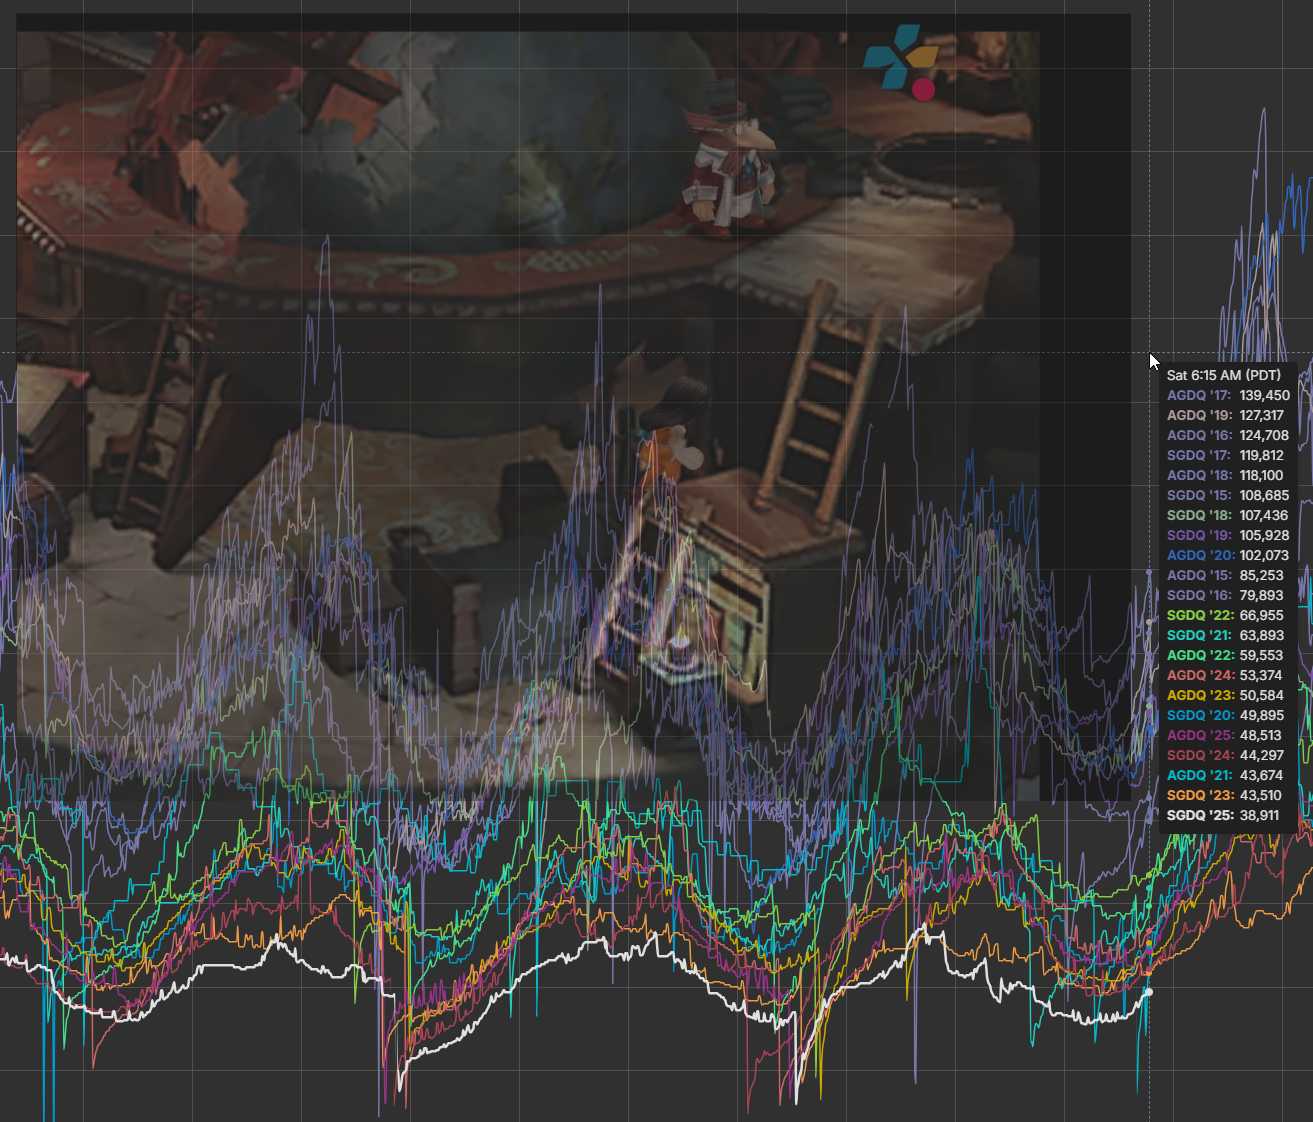
Task: Select the SGDQ '20 row showing 49,895
Action: pos(1225,715)
